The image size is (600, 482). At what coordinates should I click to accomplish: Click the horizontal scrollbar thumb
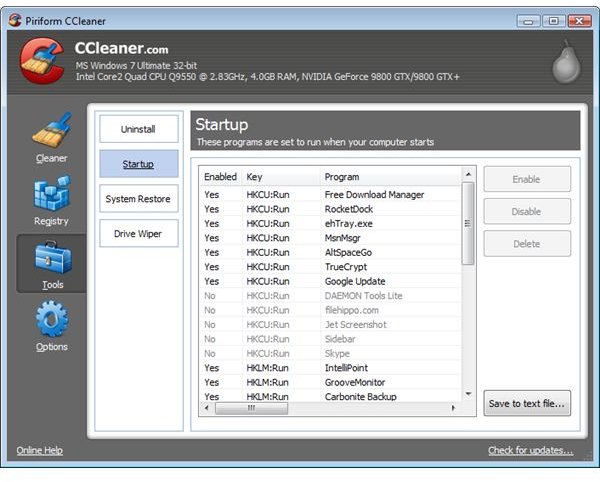click(251, 408)
